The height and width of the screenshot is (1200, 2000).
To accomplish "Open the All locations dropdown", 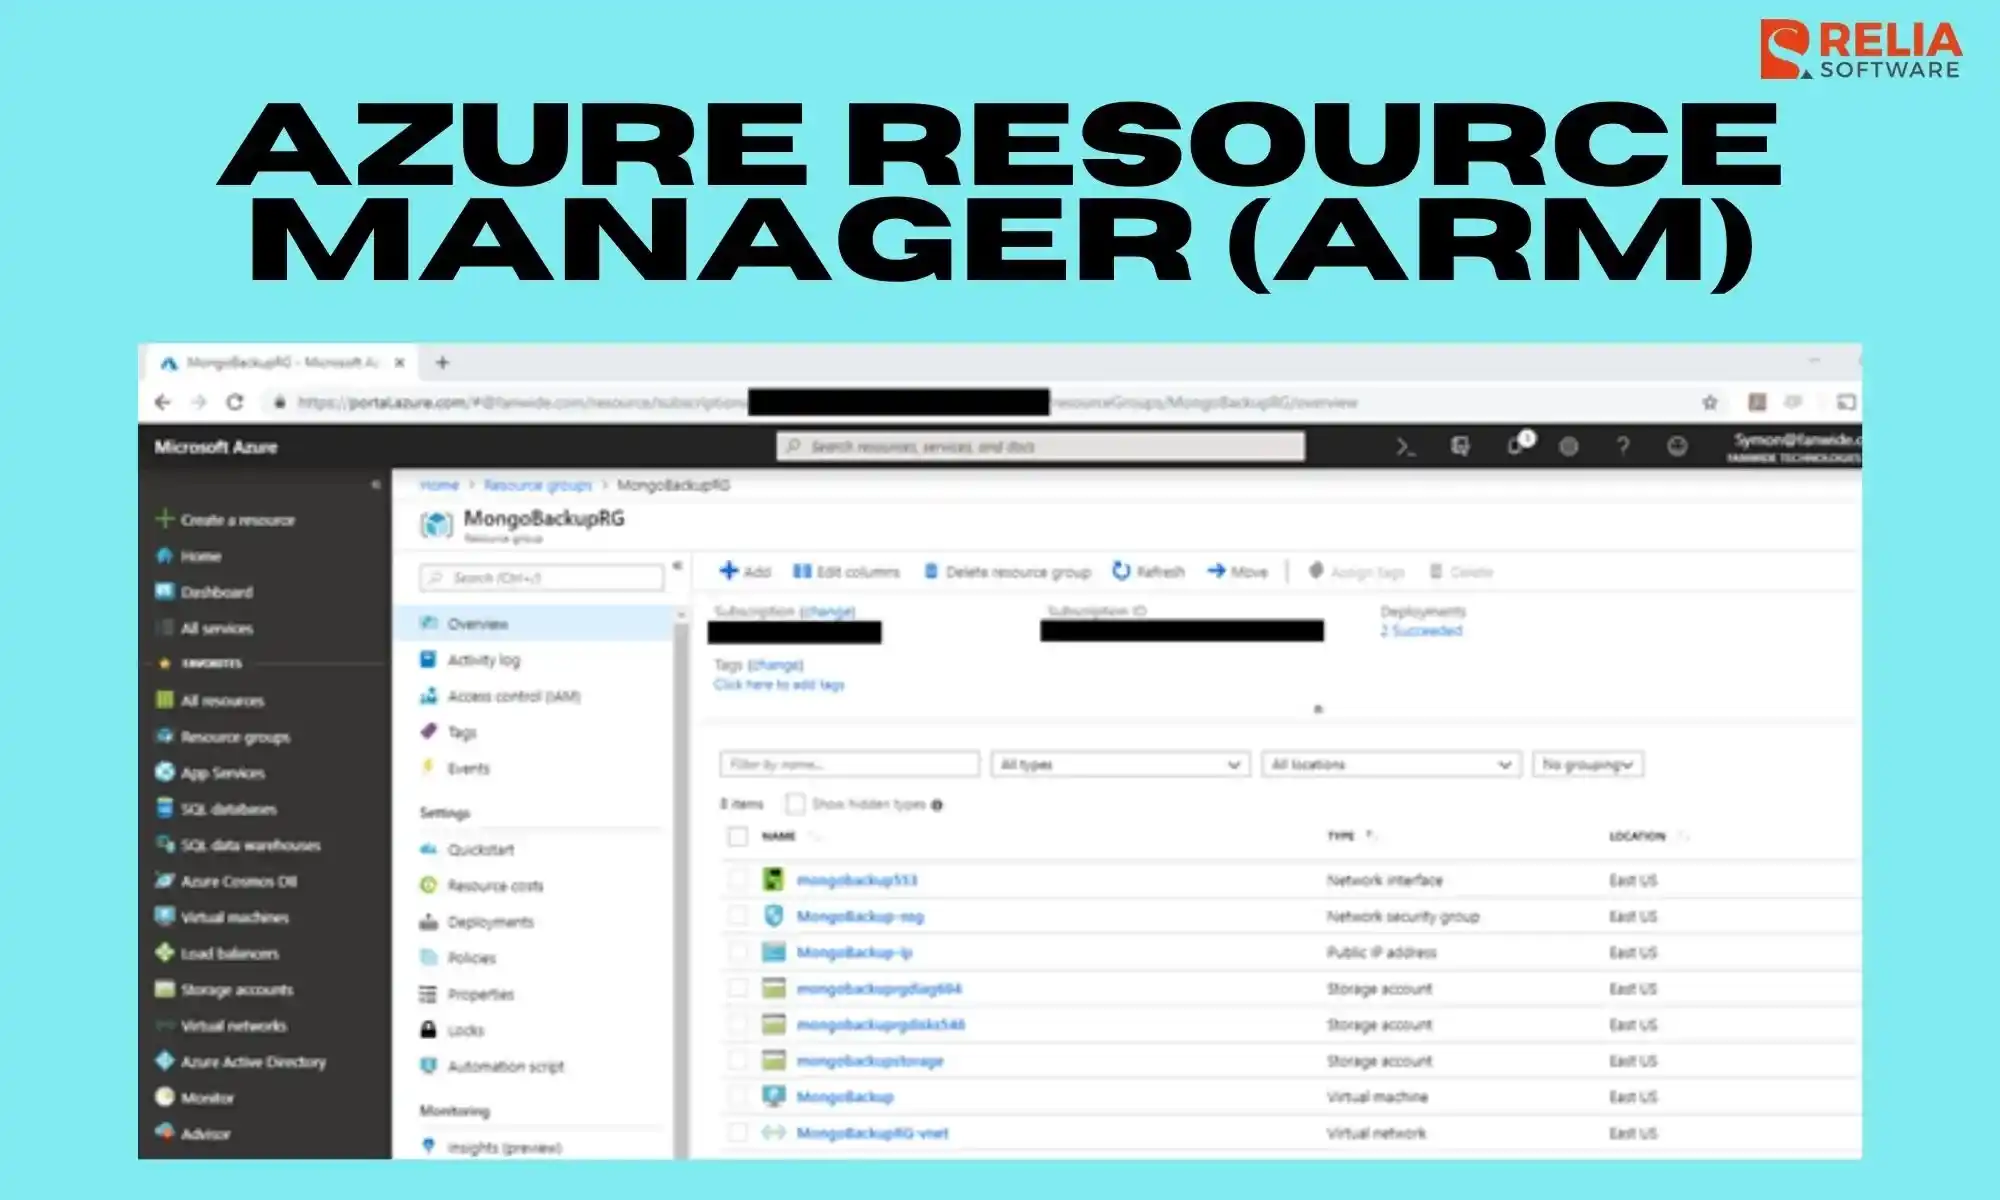I will [x=1391, y=764].
